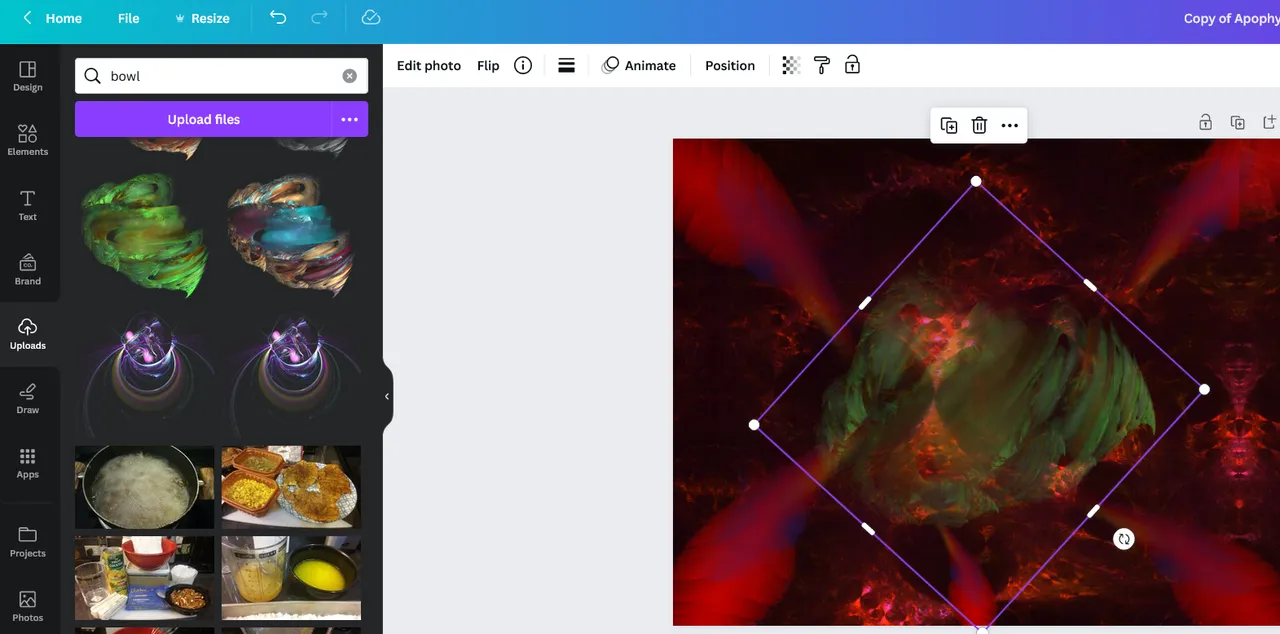Image resolution: width=1280 pixels, height=634 pixels.
Task: Click the top corner handle of selection
Action: point(976,181)
